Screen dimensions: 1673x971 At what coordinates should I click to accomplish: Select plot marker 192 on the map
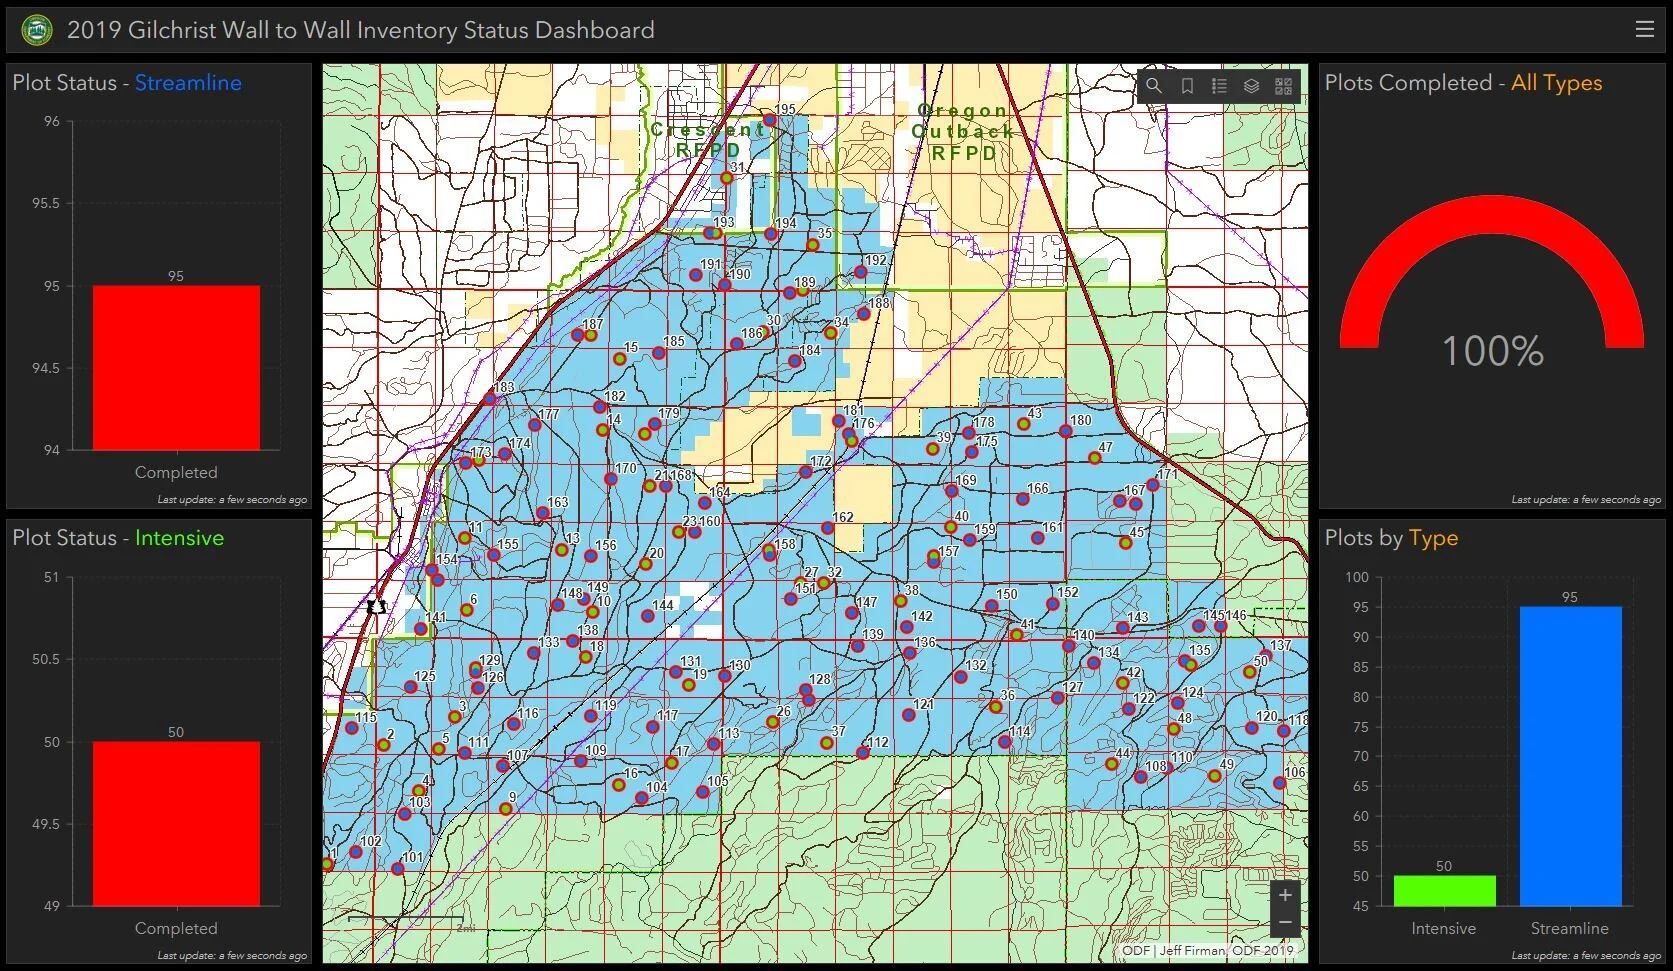(860, 272)
